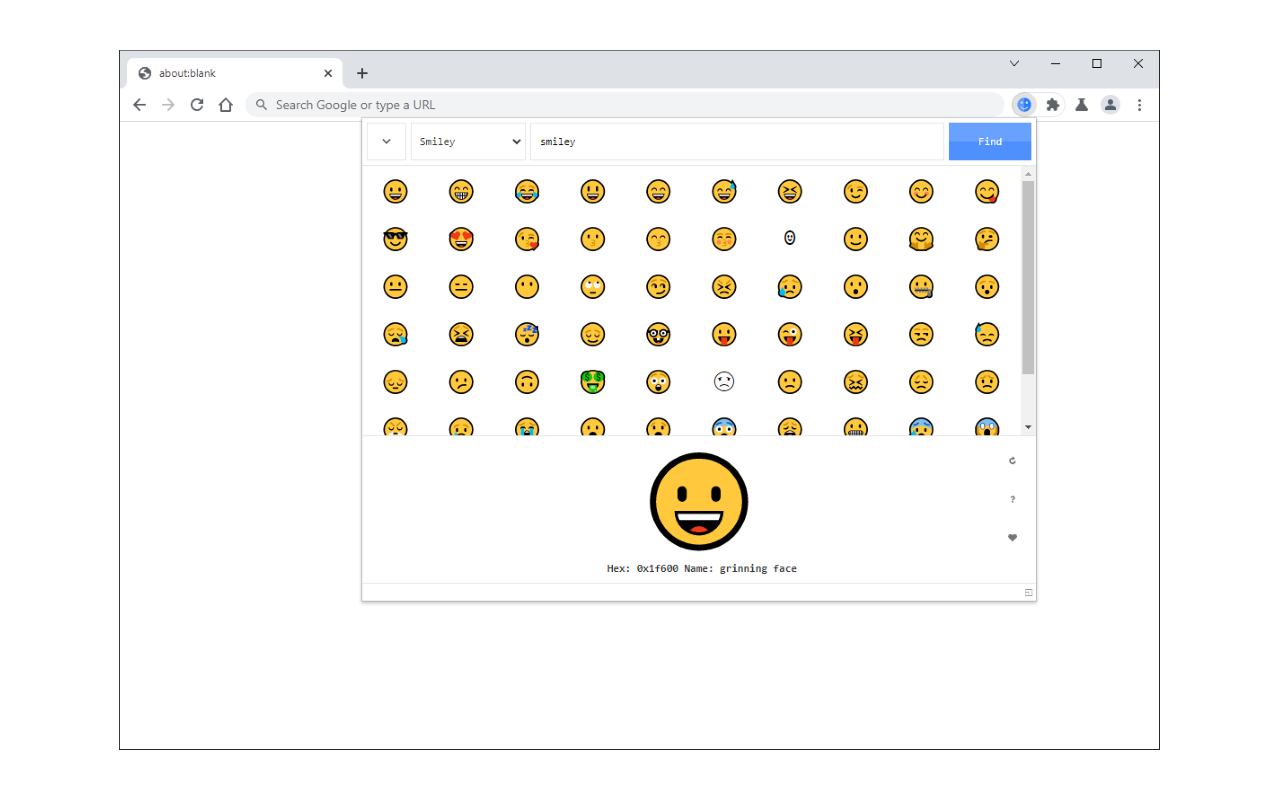Open the Chrome extensions puzzle icon

(1052, 104)
